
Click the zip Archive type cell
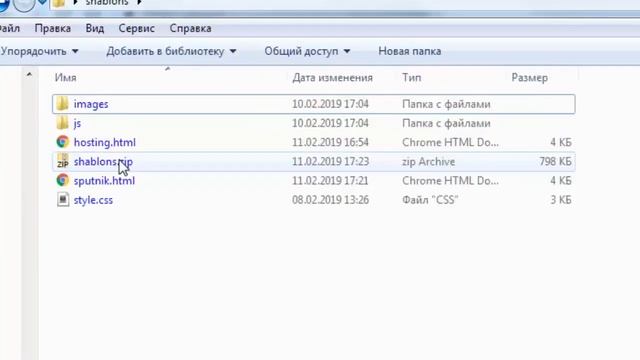point(429,162)
